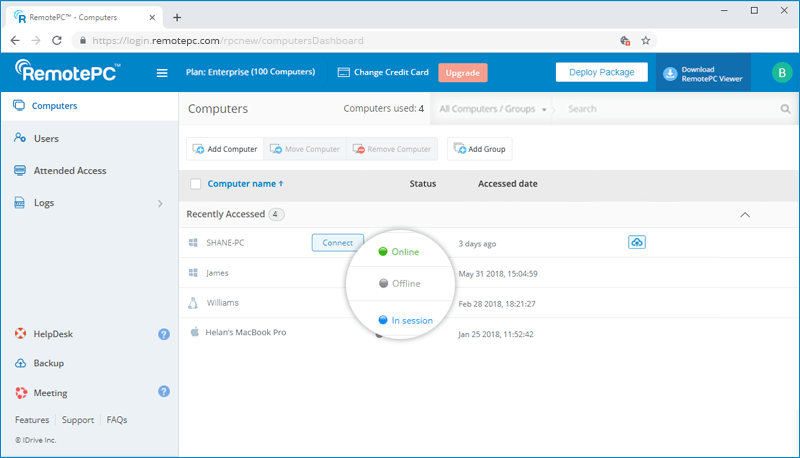Select all computers checkbox
This screenshot has width=800, height=458.
(x=195, y=184)
